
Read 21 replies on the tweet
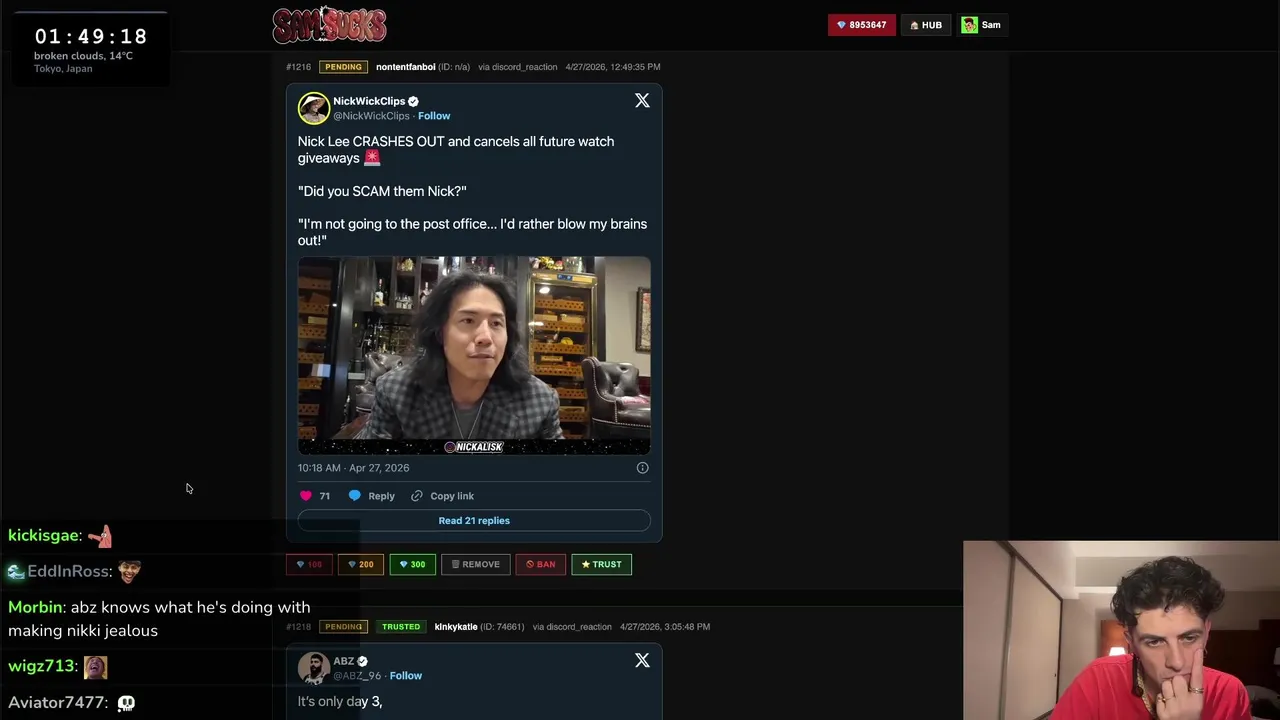[474, 521]
